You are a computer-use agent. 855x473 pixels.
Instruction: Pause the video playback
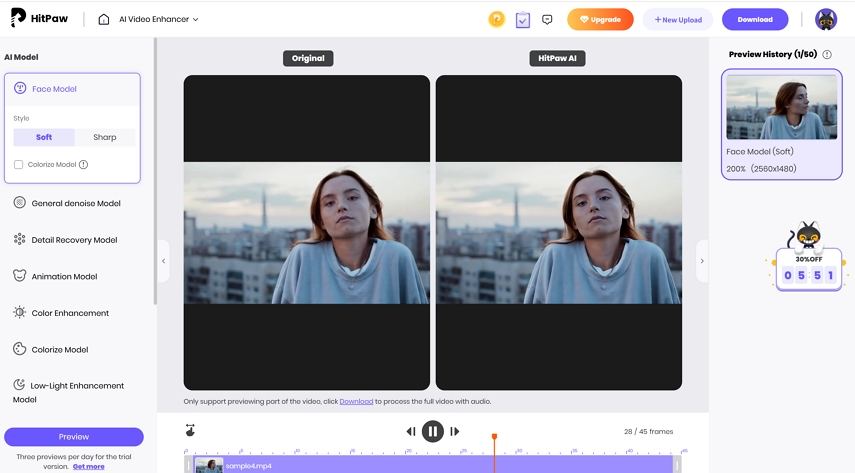[433, 432]
